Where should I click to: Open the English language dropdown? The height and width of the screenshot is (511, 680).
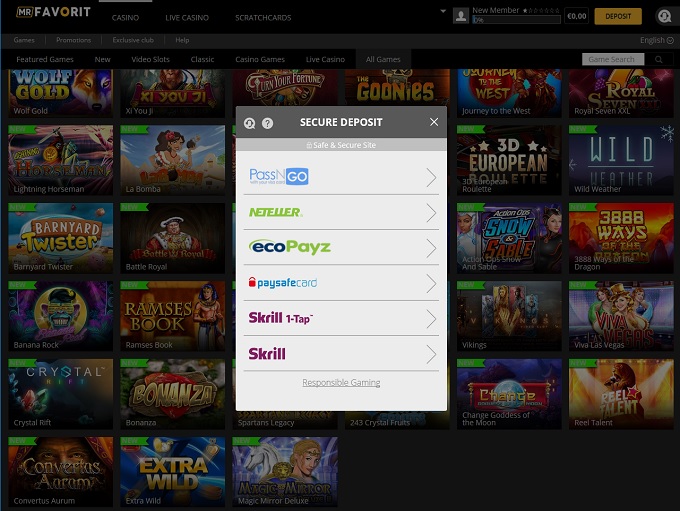pos(655,40)
